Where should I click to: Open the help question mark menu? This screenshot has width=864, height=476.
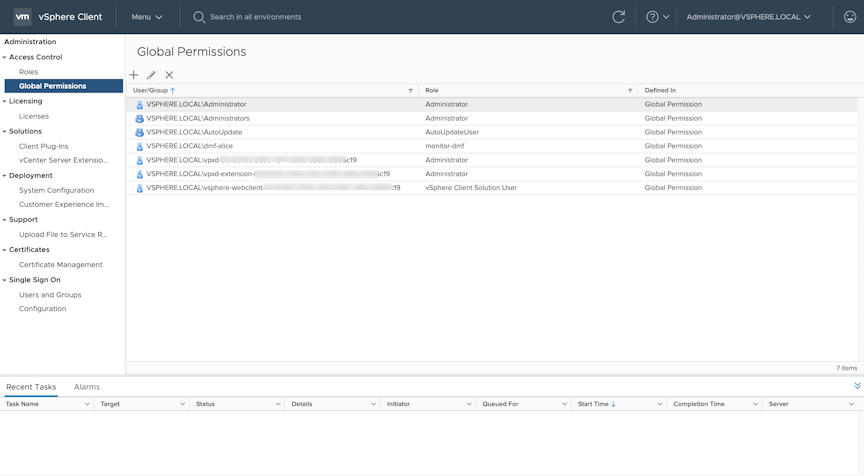coord(657,17)
